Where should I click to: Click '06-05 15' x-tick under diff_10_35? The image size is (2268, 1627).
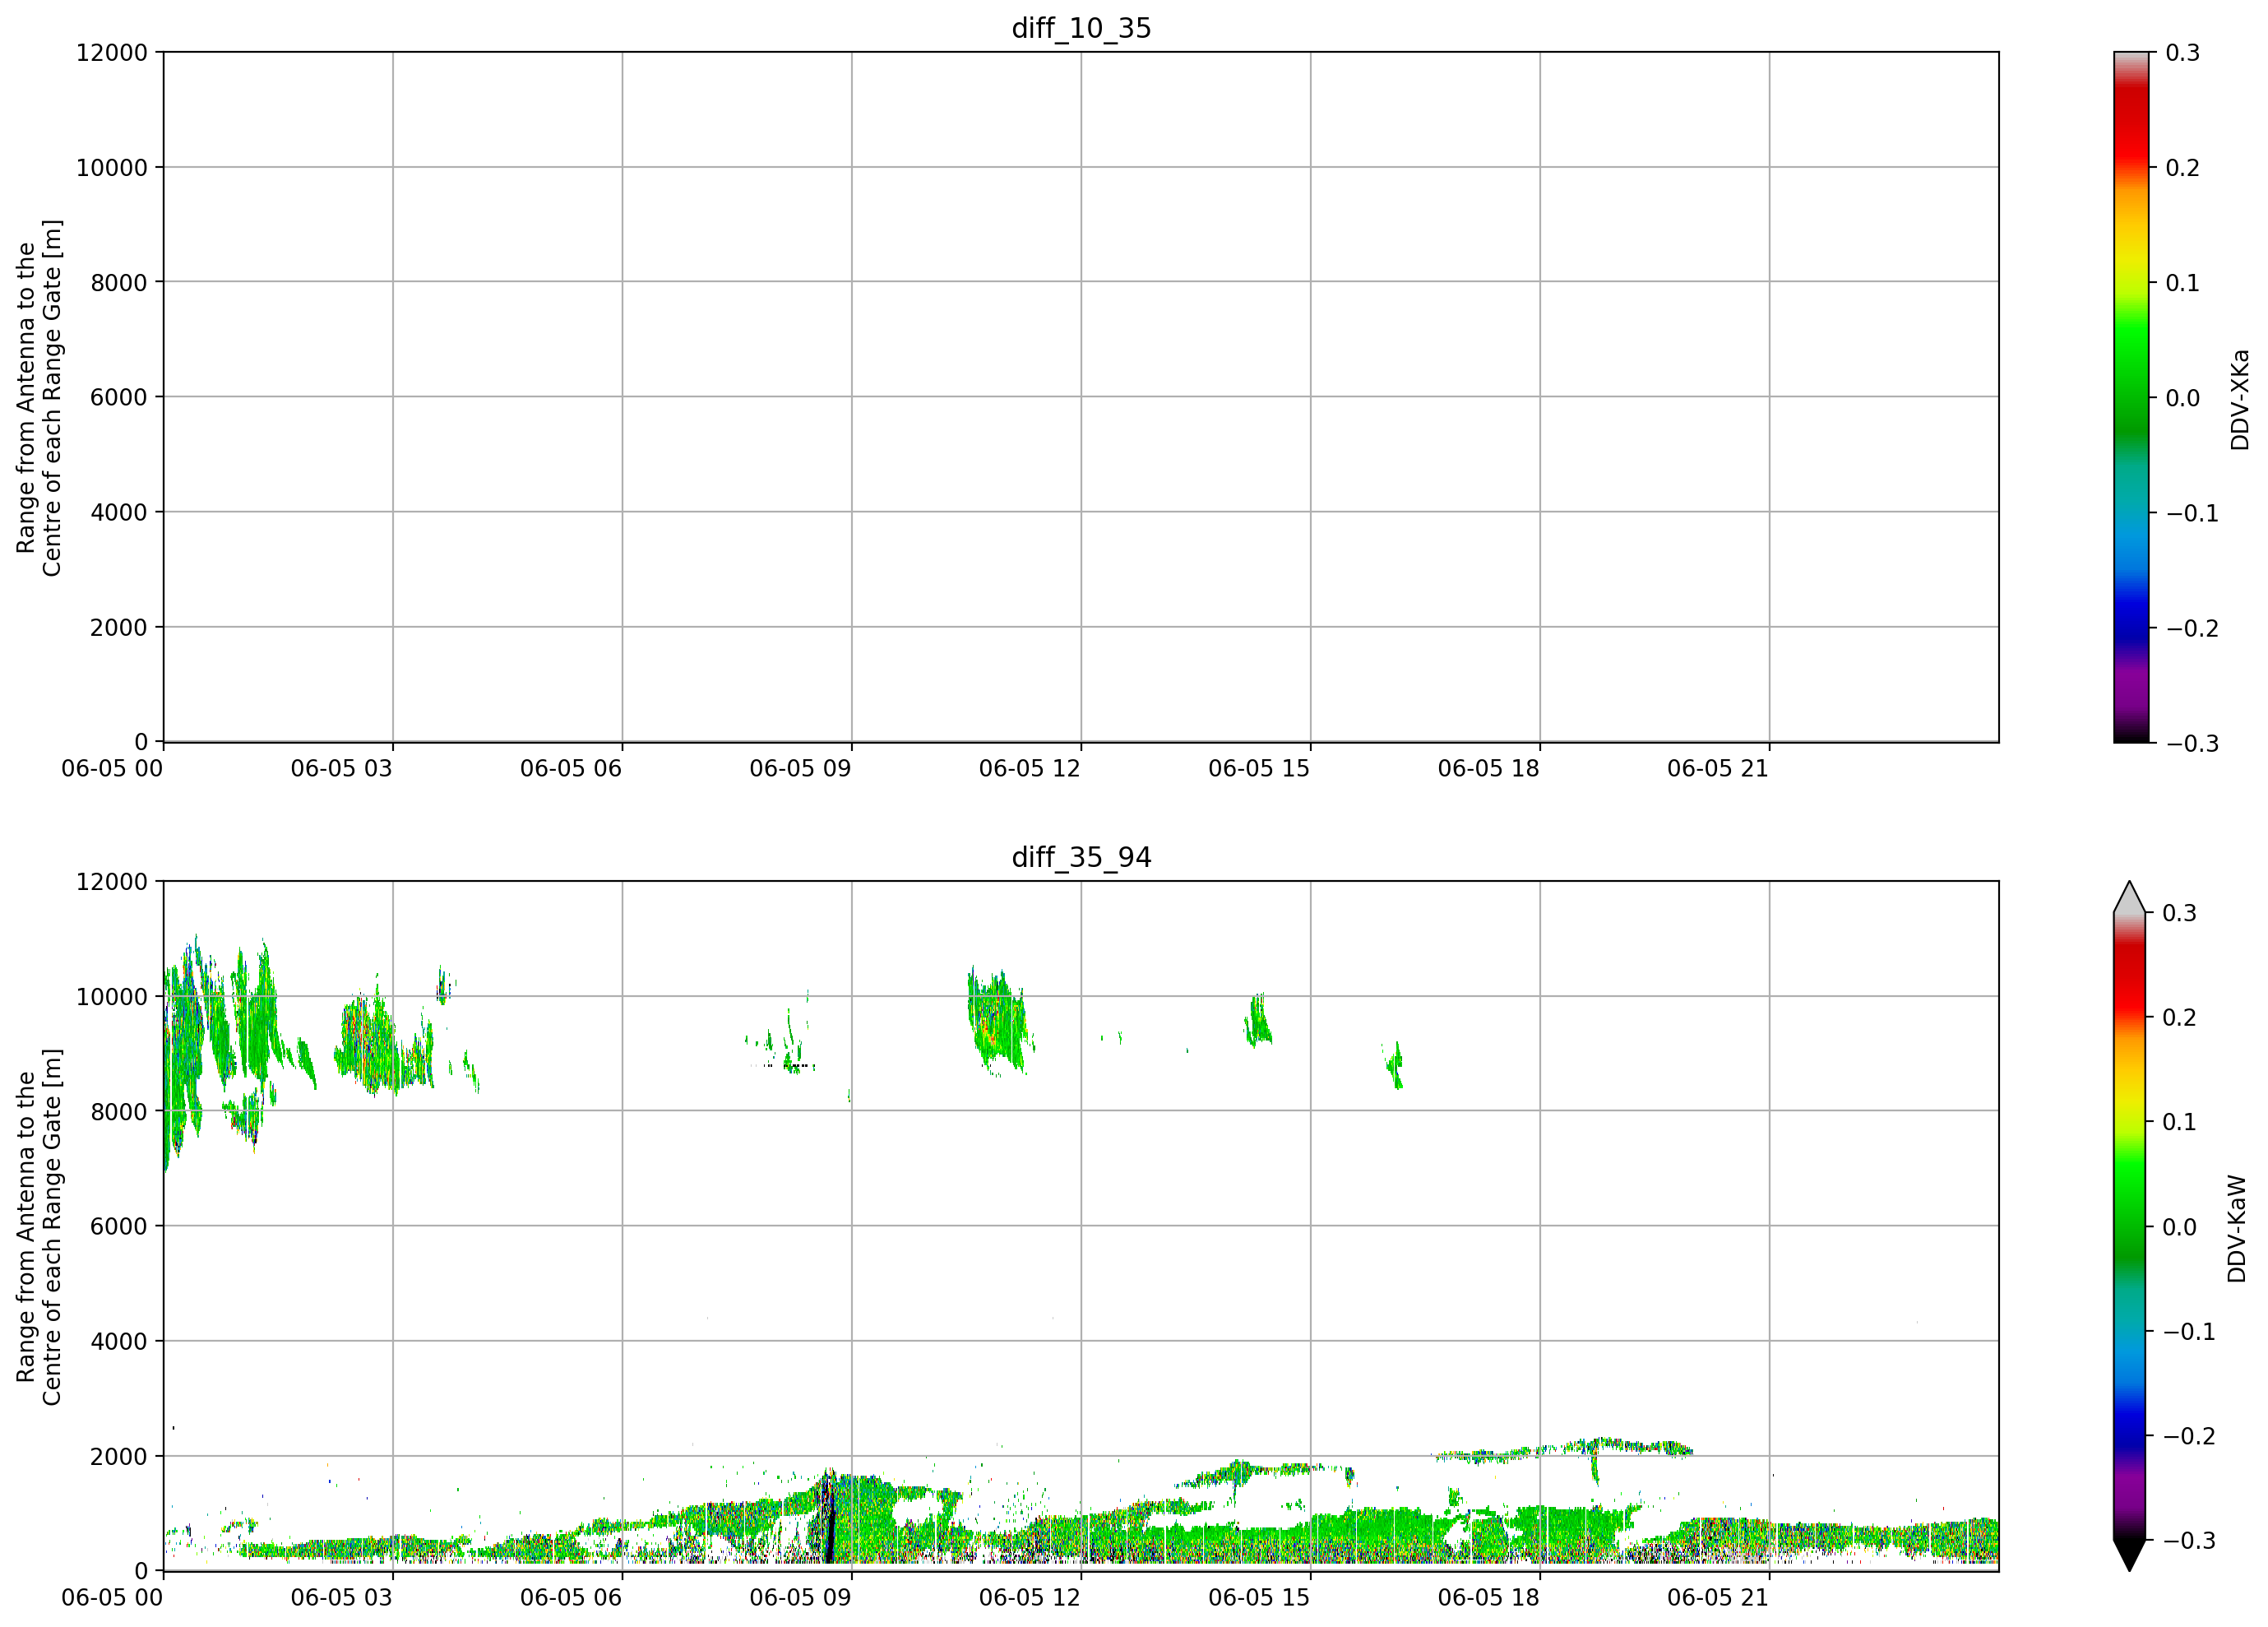tap(1259, 769)
